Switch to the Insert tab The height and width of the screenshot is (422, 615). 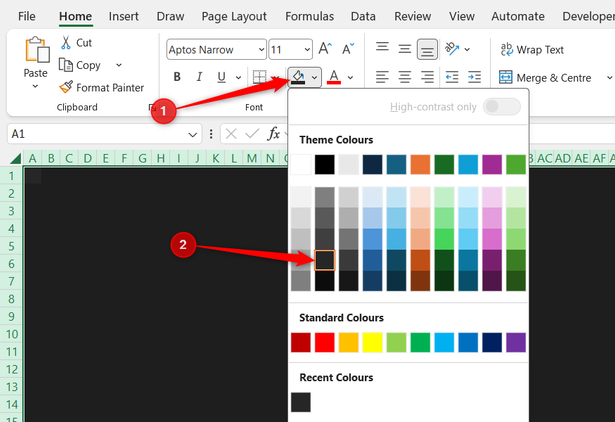click(x=124, y=16)
